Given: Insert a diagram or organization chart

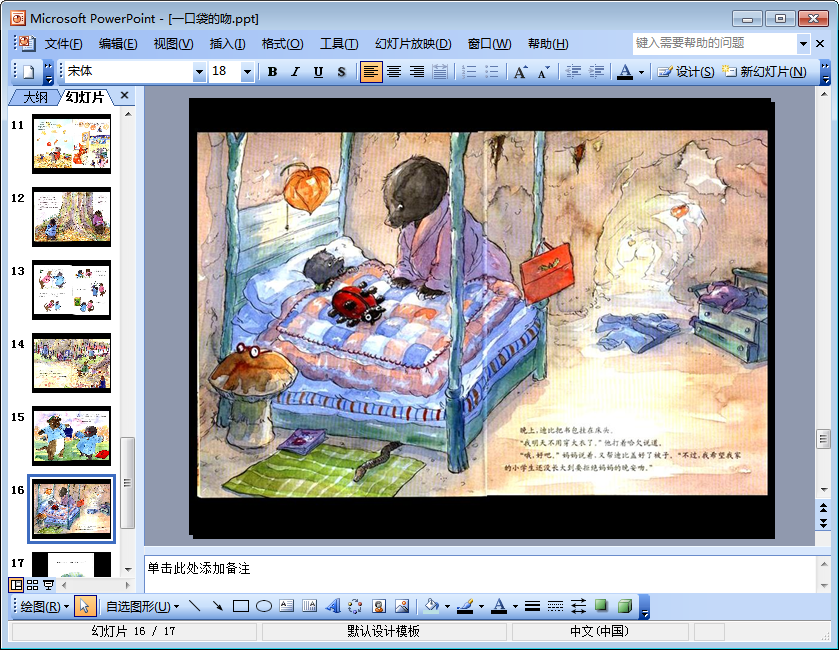Looking at the screenshot, I should click(355, 606).
